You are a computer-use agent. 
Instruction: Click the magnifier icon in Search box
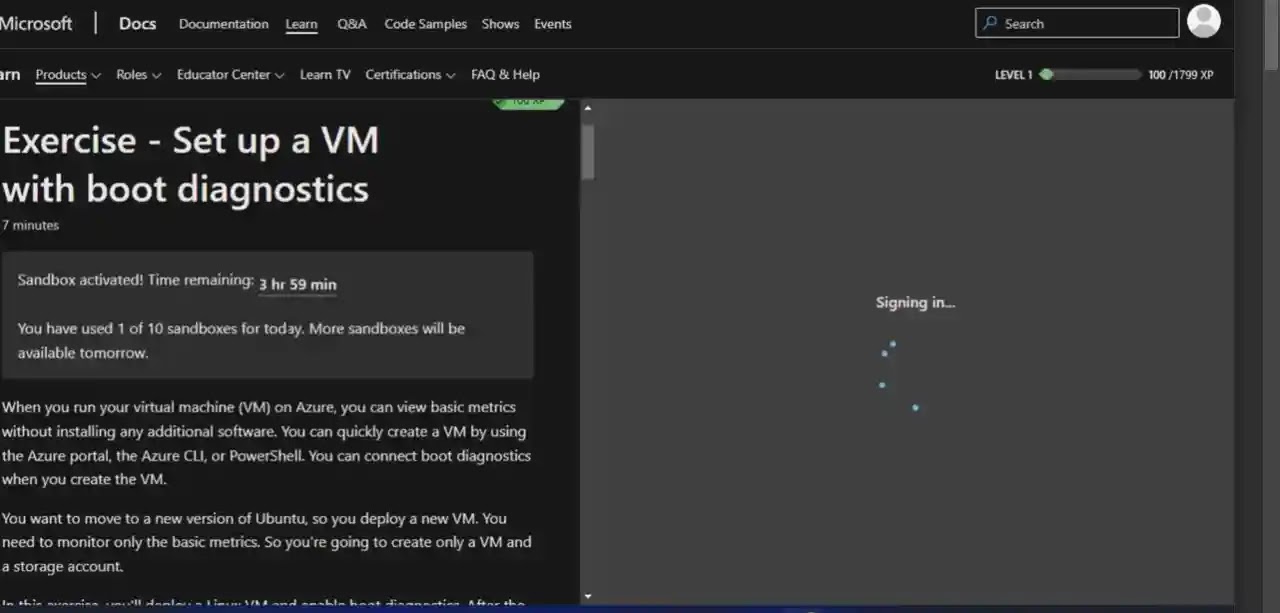(x=990, y=24)
